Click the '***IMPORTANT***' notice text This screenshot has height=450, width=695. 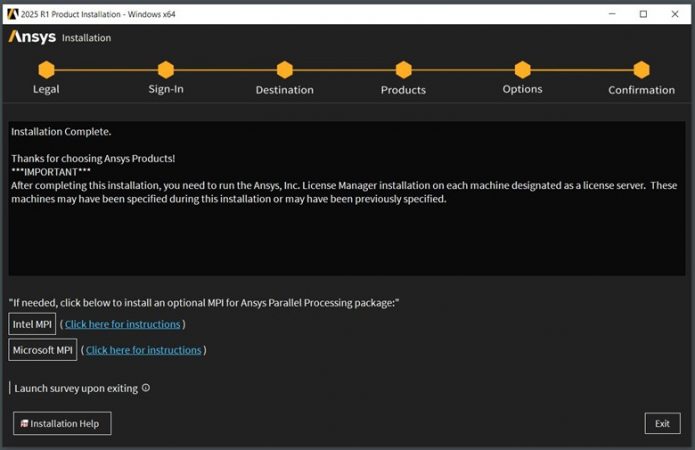(51, 172)
